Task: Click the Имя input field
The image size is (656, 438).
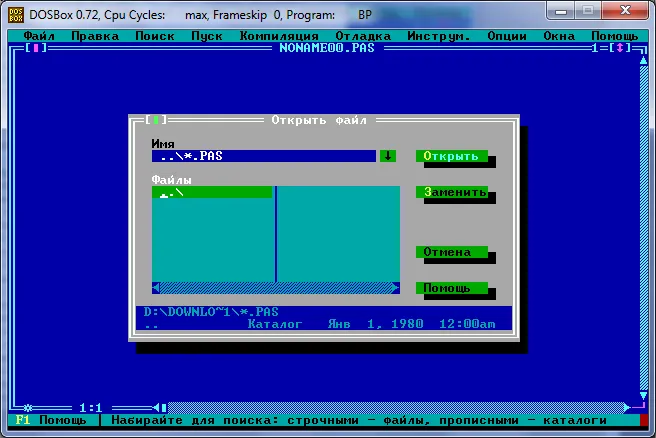Action: pos(264,156)
